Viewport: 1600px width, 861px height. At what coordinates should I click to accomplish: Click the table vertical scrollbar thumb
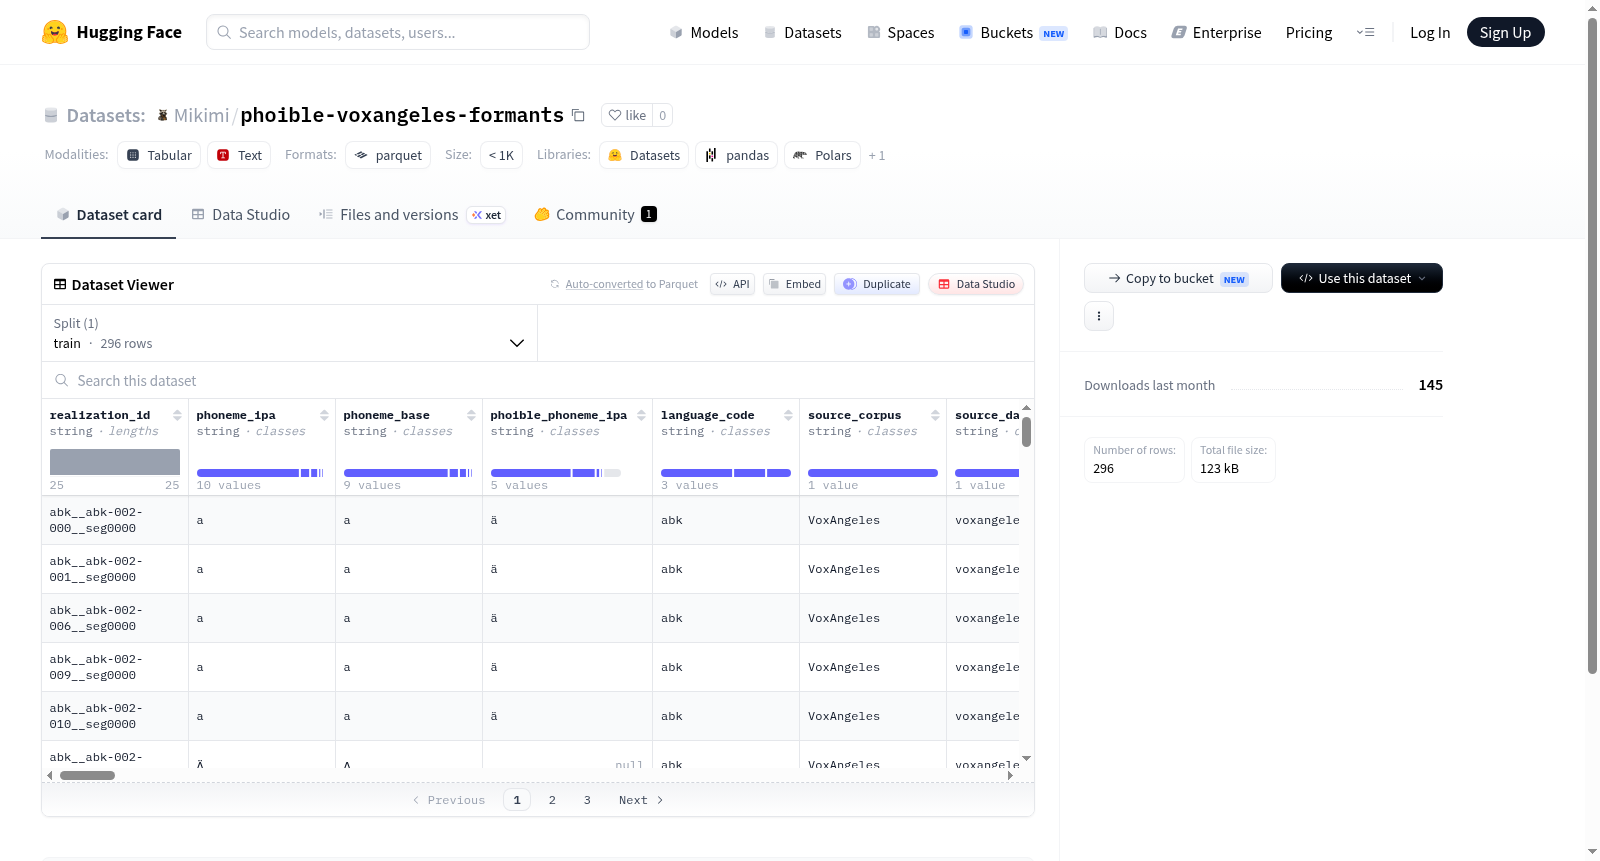point(1026,431)
